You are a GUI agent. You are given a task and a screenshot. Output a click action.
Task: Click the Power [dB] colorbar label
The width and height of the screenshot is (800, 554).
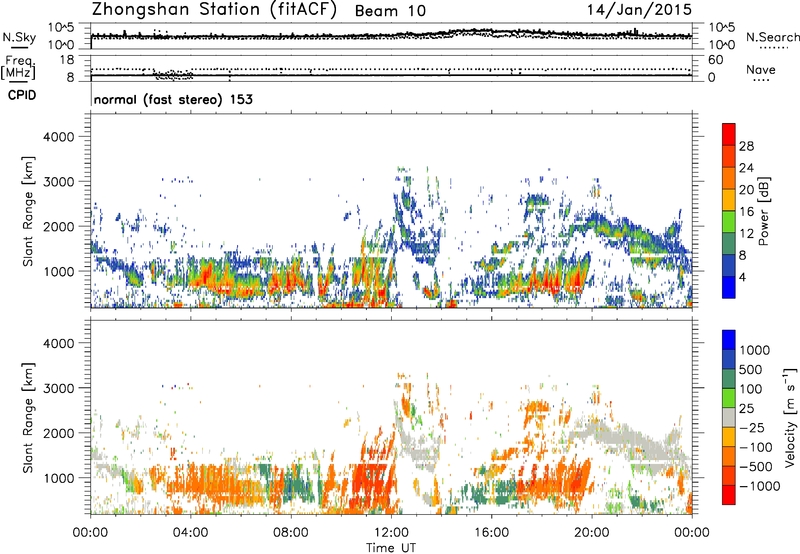[x=763, y=211]
